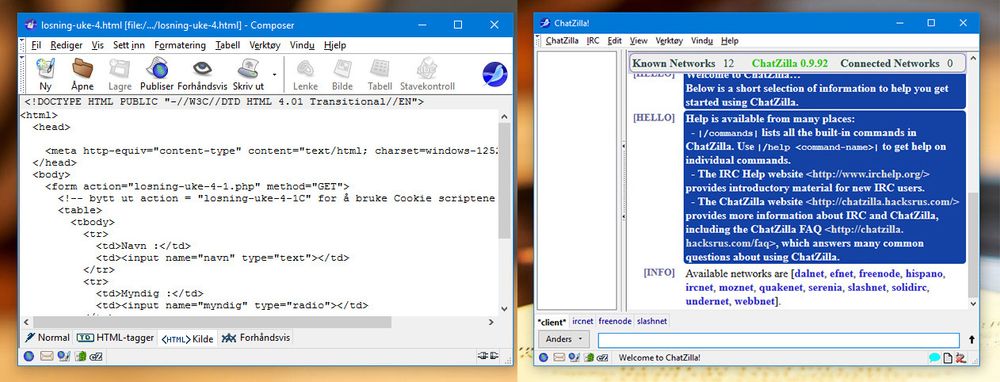The image size is (1000, 382).
Task: Open the Rediger menu
Action: coord(66,45)
